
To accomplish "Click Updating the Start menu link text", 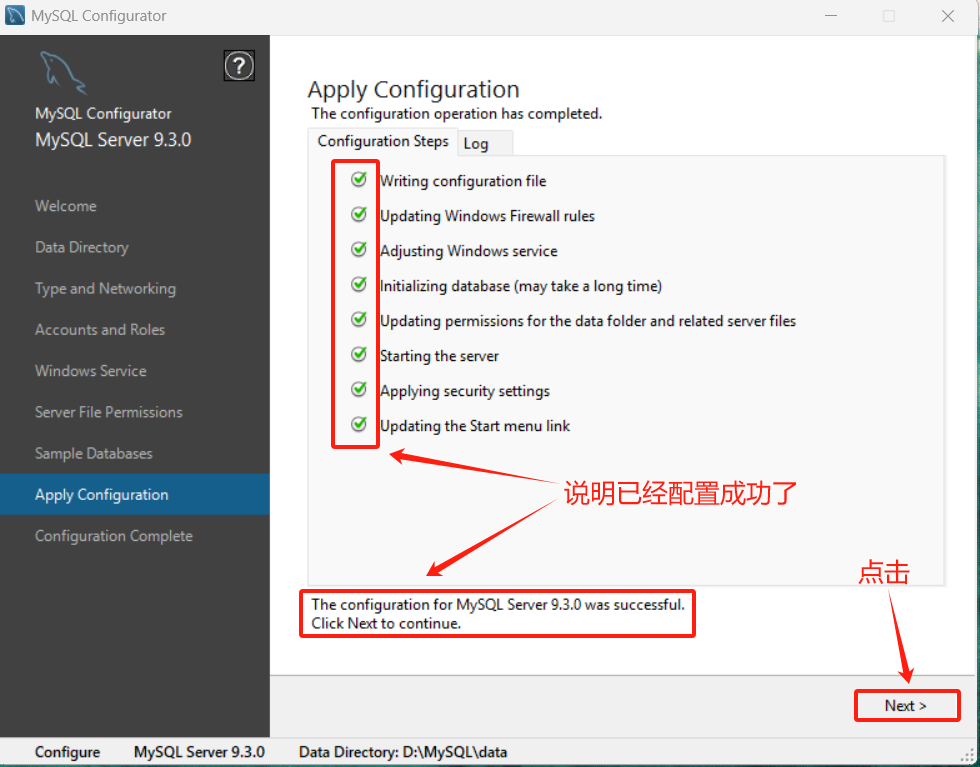I will click(475, 426).
